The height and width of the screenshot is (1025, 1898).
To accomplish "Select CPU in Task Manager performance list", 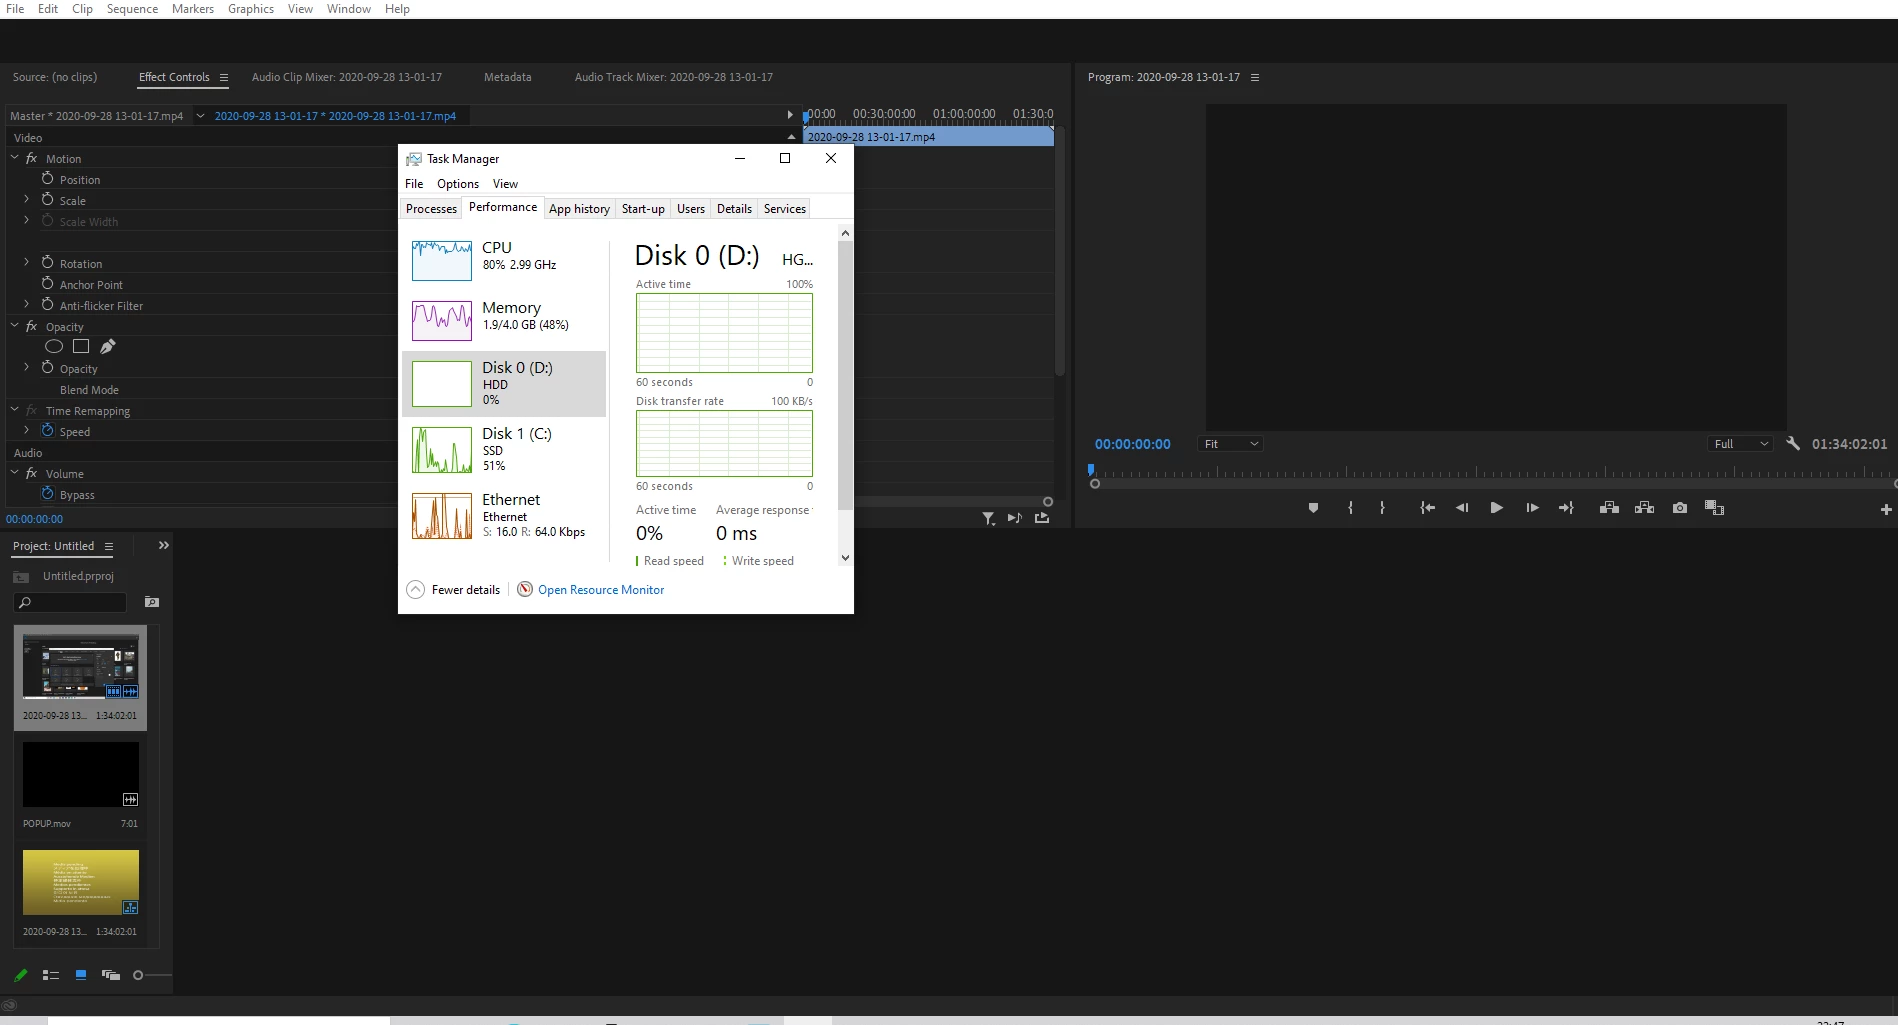I will tap(504, 258).
